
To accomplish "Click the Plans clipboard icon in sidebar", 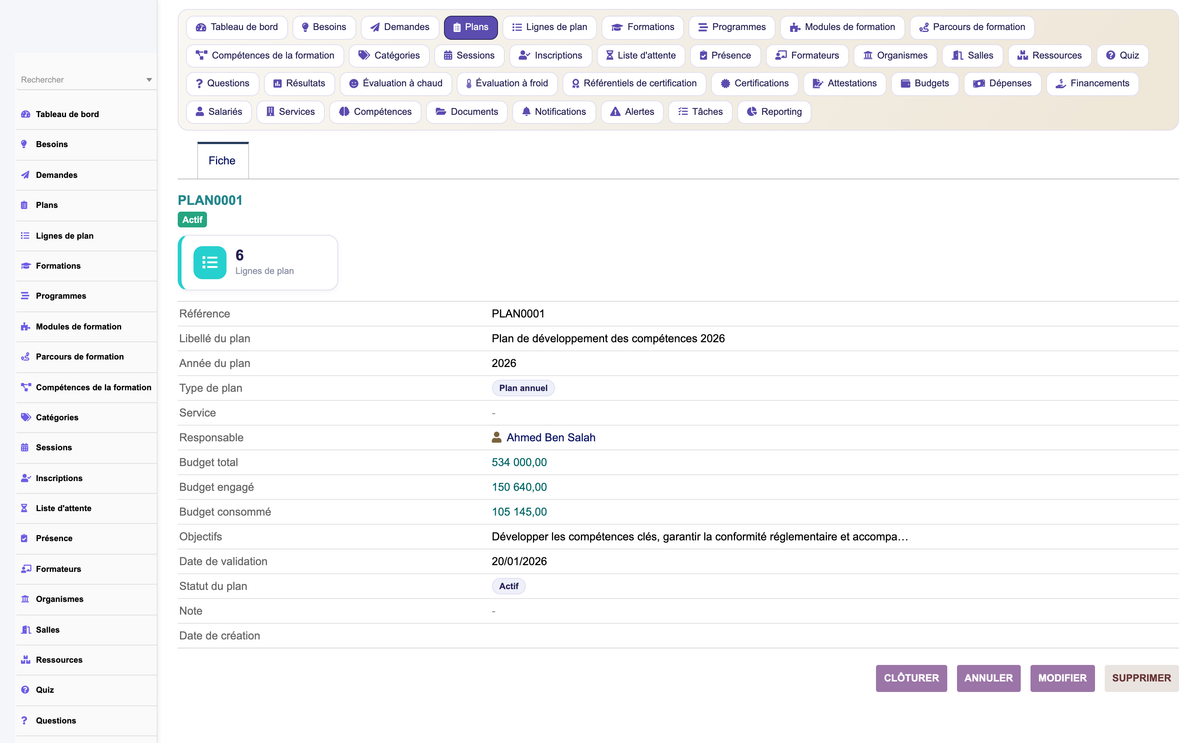I will tap(25, 205).
